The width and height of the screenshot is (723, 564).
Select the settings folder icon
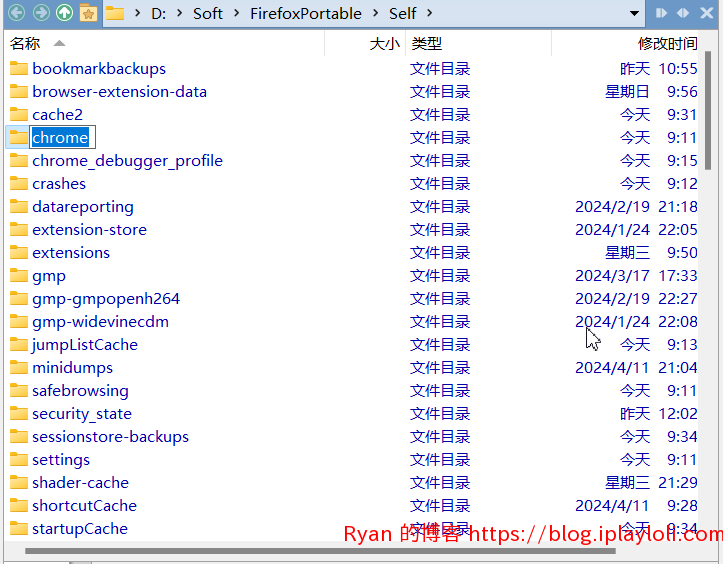pyautogui.click(x=19, y=459)
